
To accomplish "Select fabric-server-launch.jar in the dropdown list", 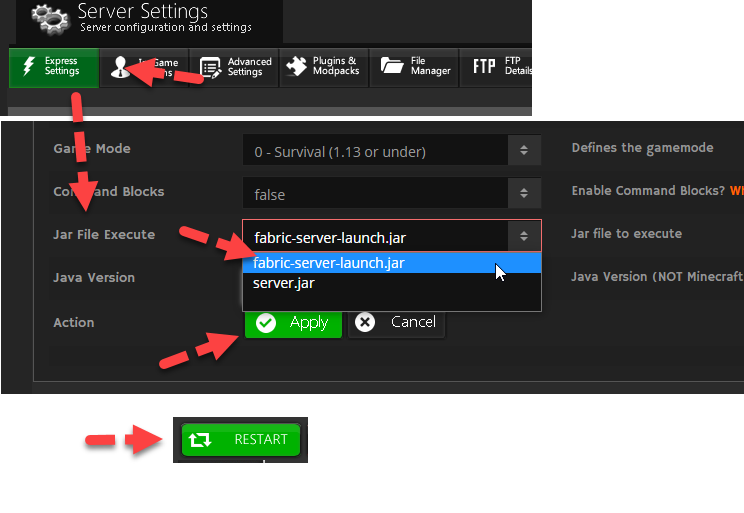I will 392,263.
